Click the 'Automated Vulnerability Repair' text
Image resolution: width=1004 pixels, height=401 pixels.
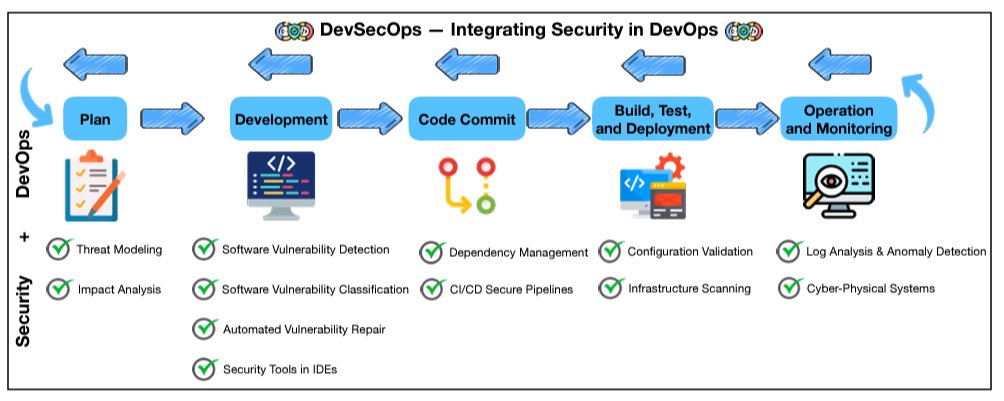pos(304,330)
